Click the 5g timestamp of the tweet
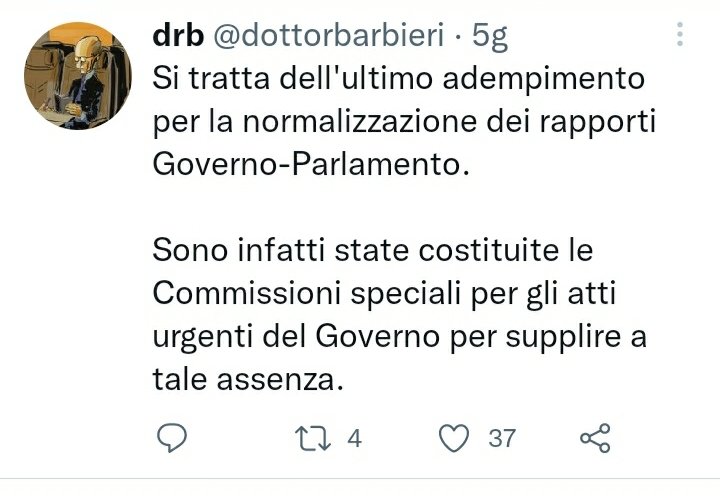Viewport: 720px width, 497px height. 490,37
